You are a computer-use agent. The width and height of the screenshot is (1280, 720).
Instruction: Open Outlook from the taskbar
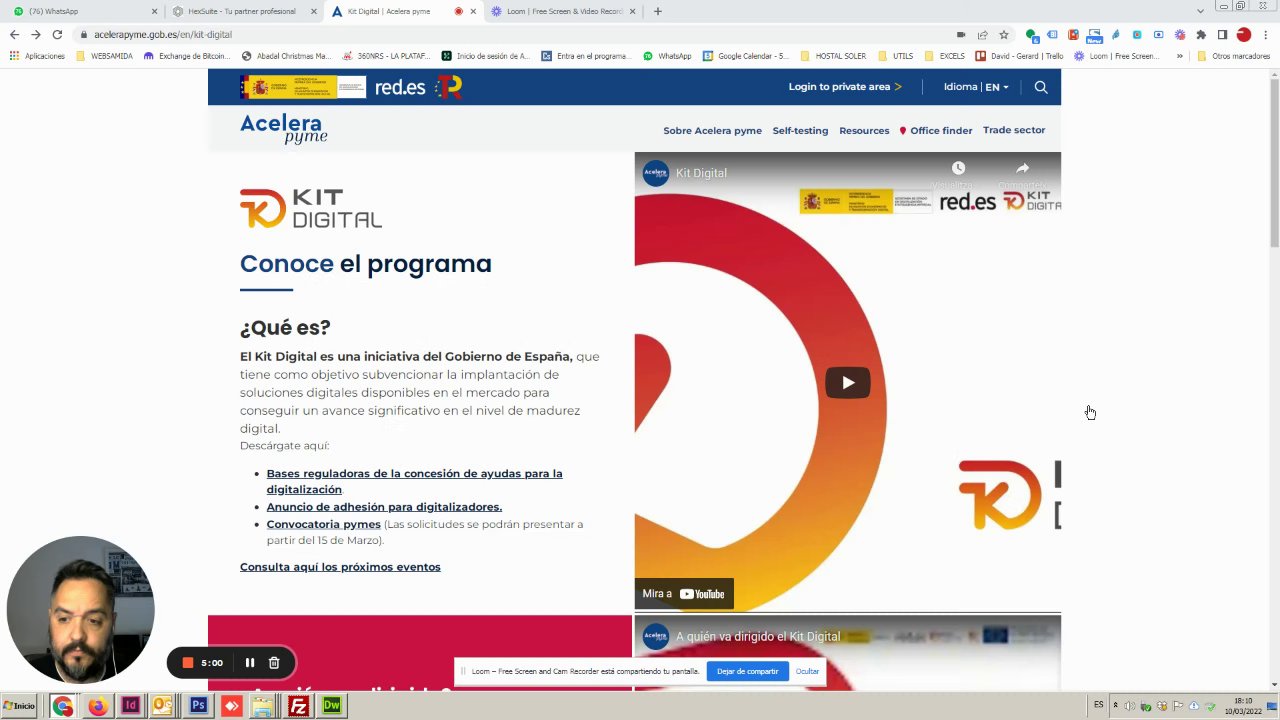[163, 706]
